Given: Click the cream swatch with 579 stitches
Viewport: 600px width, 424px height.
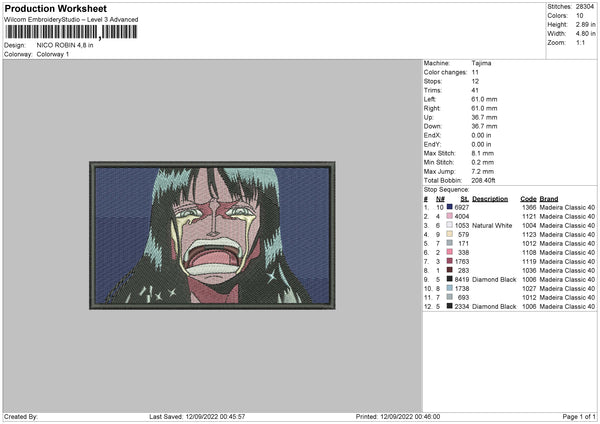Looking at the screenshot, I should [450, 234].
